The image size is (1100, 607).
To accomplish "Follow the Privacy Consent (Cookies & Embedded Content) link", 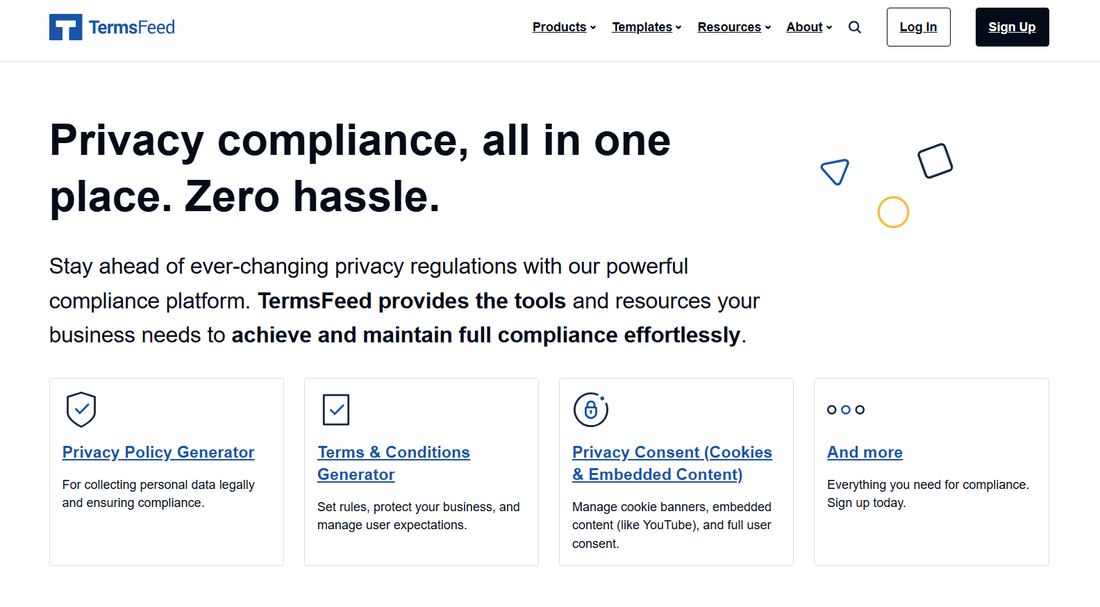I will pyautogui.click(x=672, y=463).
